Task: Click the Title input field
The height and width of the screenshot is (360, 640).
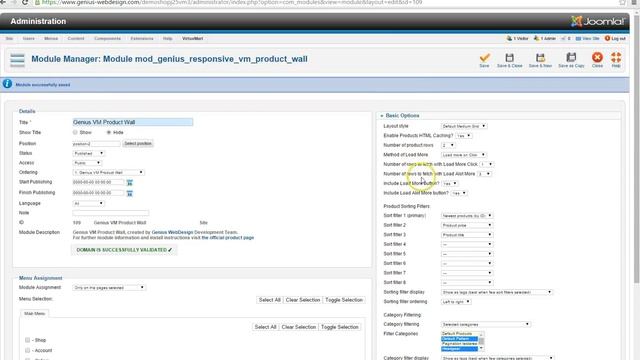Action: (x=133, y=122)
